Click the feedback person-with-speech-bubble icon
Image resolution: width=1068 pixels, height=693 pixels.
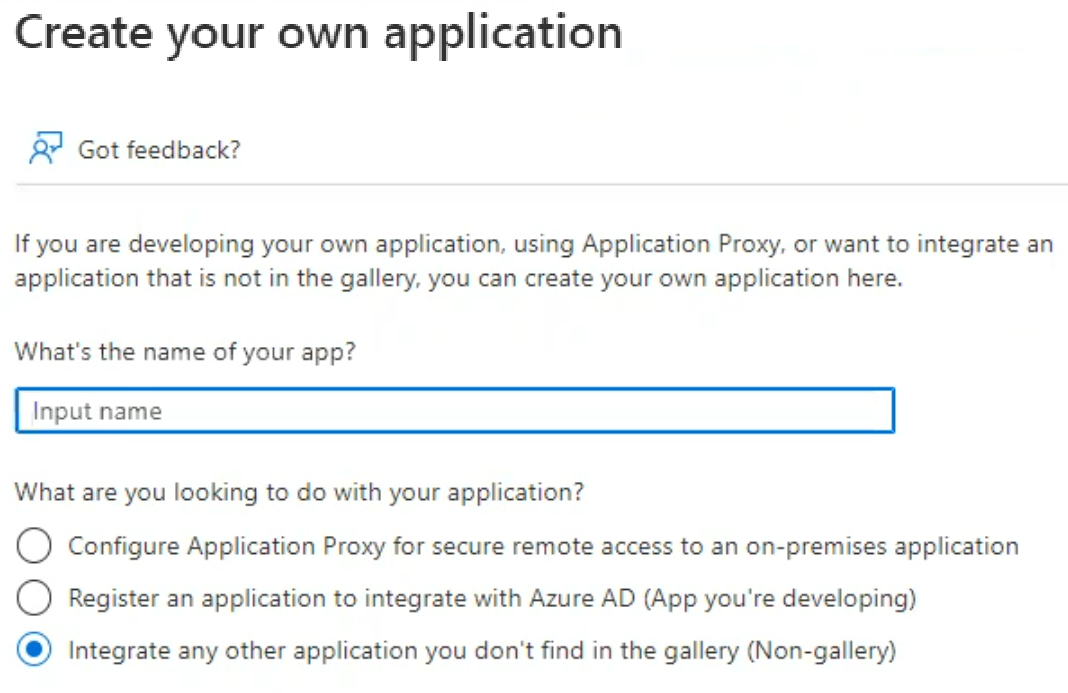(45, 148)
